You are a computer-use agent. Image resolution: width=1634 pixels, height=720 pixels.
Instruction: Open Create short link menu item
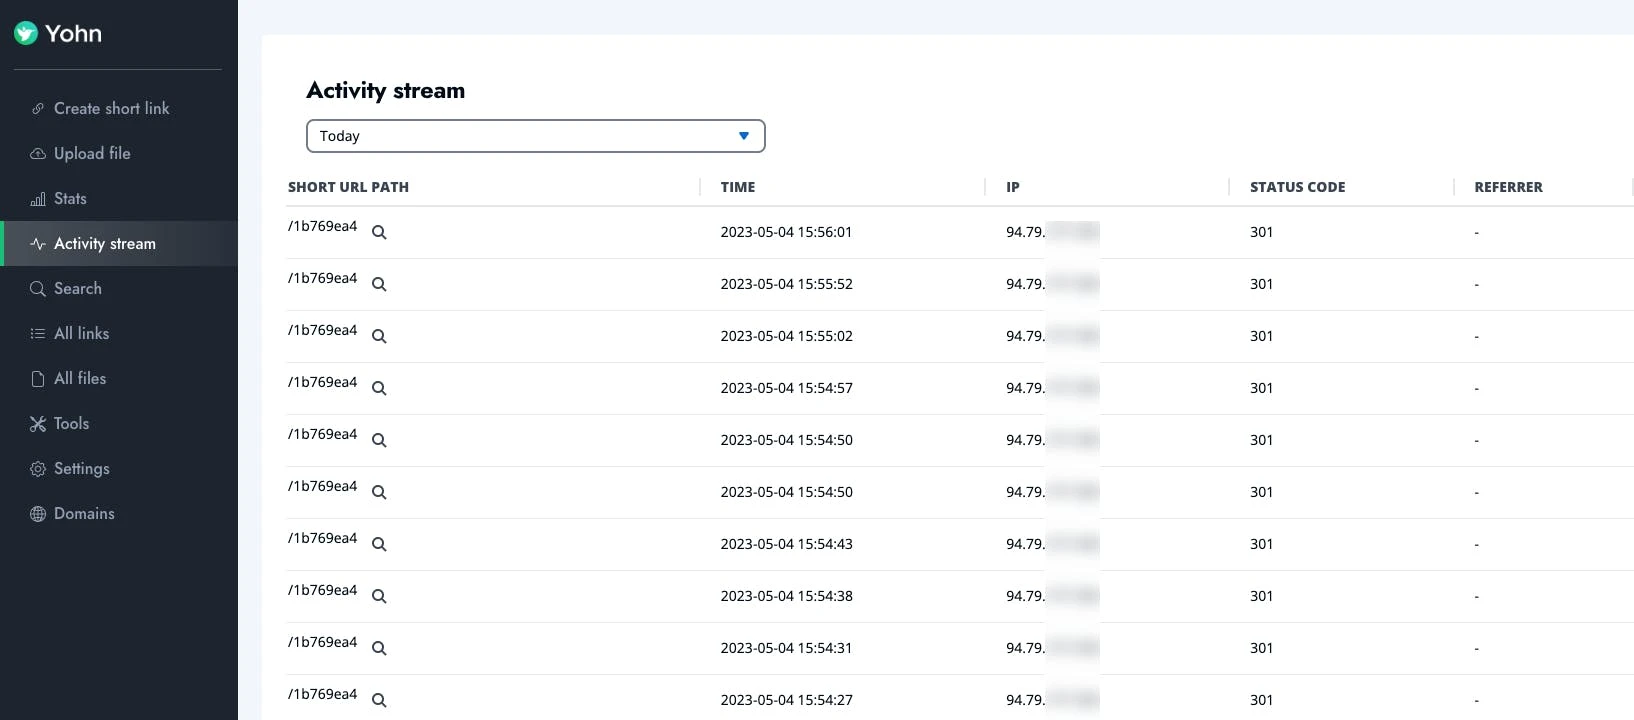click(x=119, y=109)
